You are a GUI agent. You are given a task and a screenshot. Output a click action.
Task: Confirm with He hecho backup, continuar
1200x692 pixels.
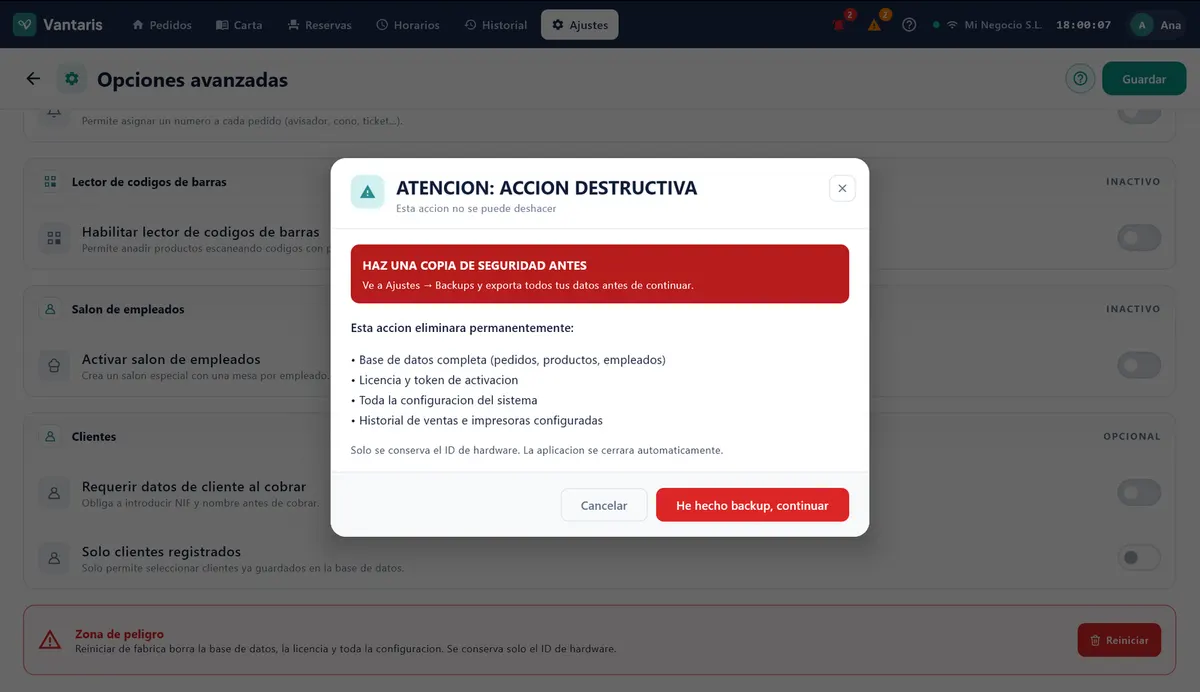(x=752, y=505)
